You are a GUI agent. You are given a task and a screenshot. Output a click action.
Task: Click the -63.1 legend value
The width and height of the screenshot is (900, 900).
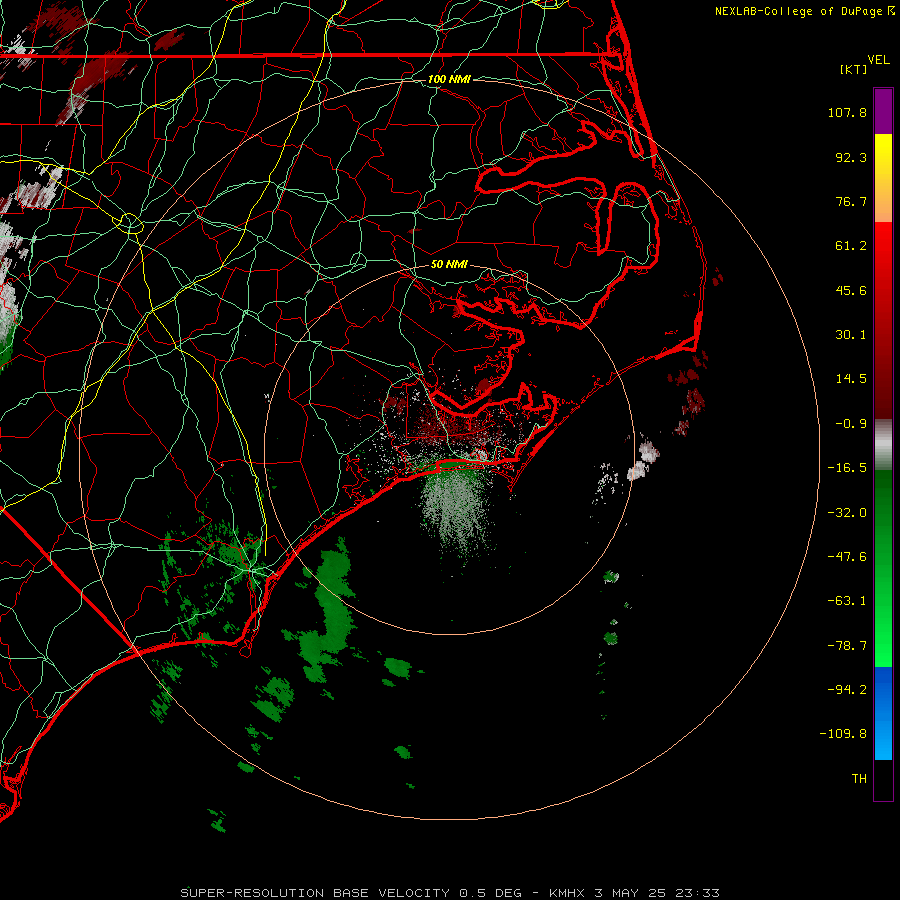(847, 601)
